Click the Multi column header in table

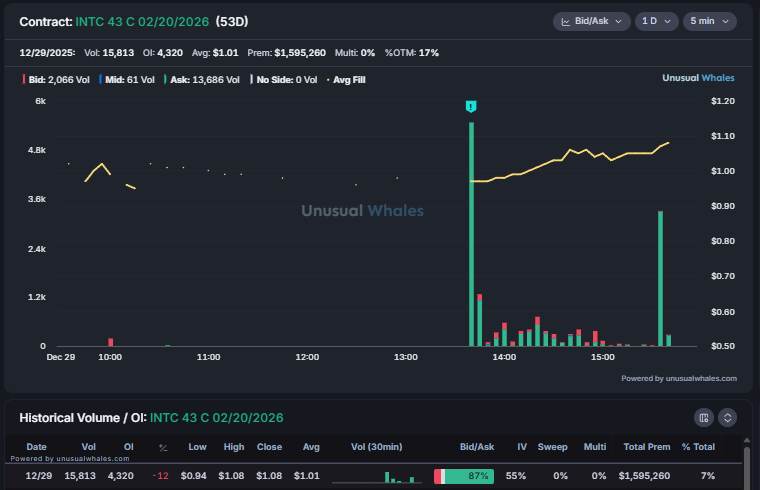(x=595, y=447)
